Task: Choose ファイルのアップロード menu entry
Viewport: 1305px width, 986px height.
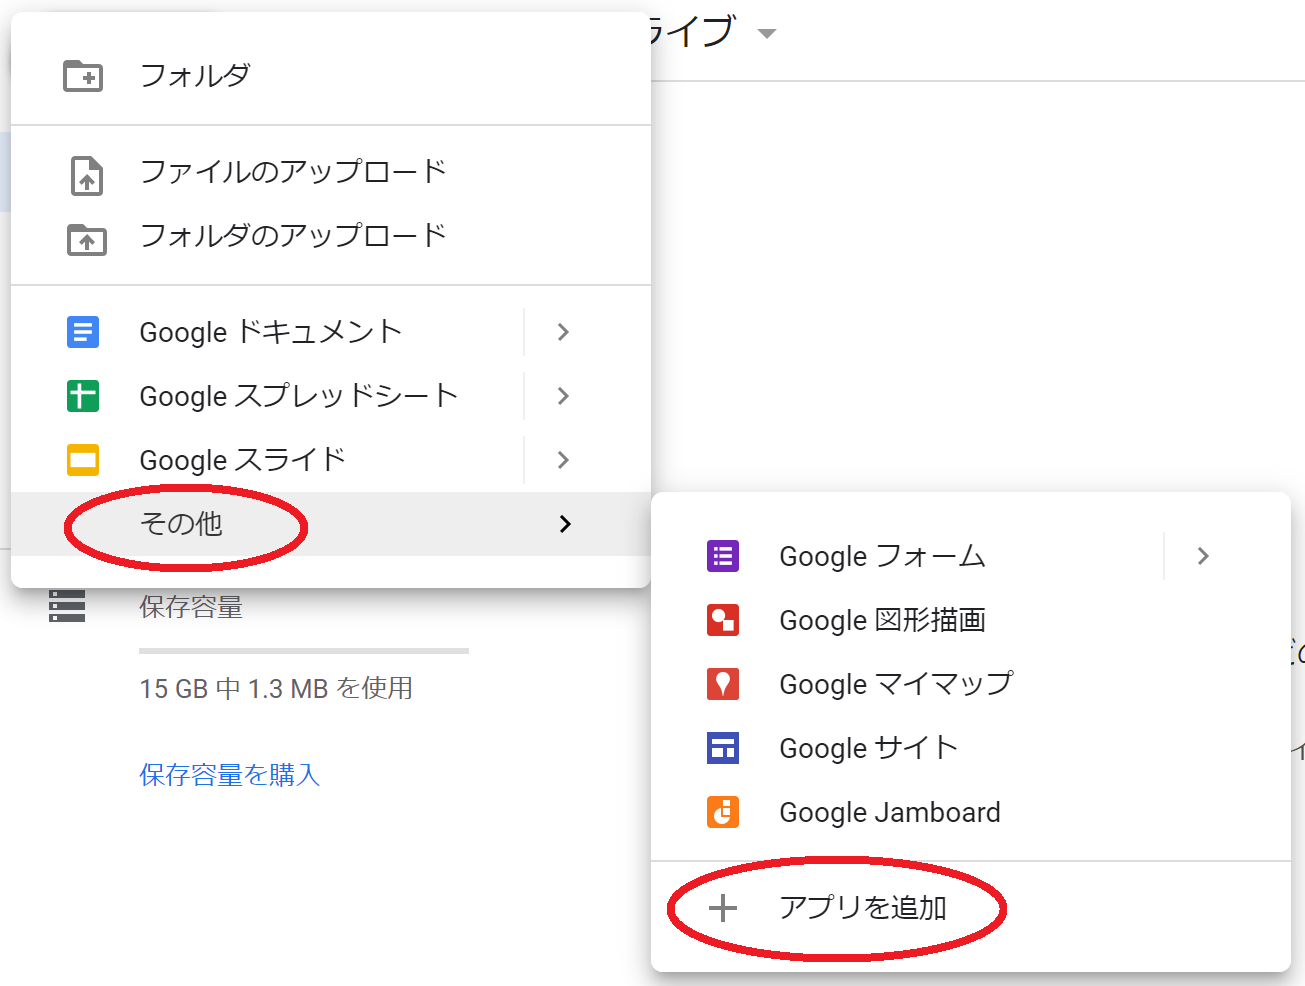Action: coord(331,172)
